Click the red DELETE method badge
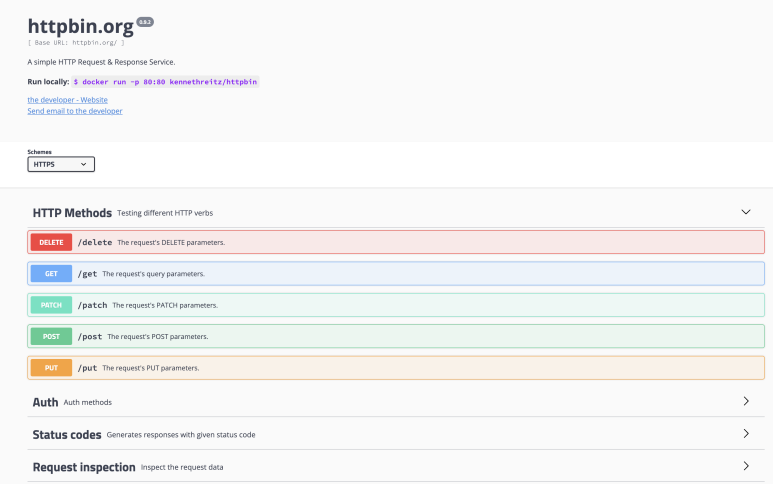The width and height of the screenshot is (773, 484). tap(51, 242)
